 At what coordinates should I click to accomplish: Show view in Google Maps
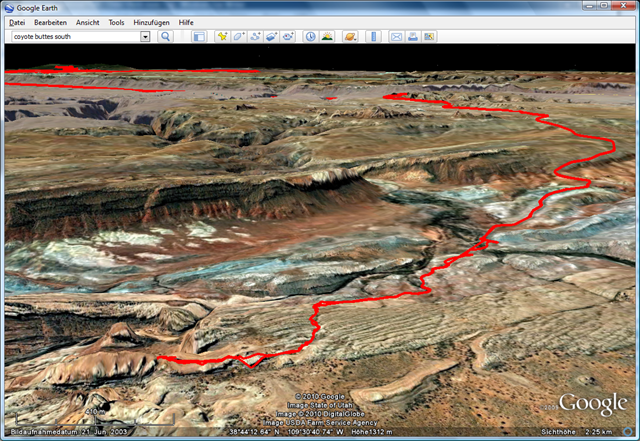(x=429, y=36)
